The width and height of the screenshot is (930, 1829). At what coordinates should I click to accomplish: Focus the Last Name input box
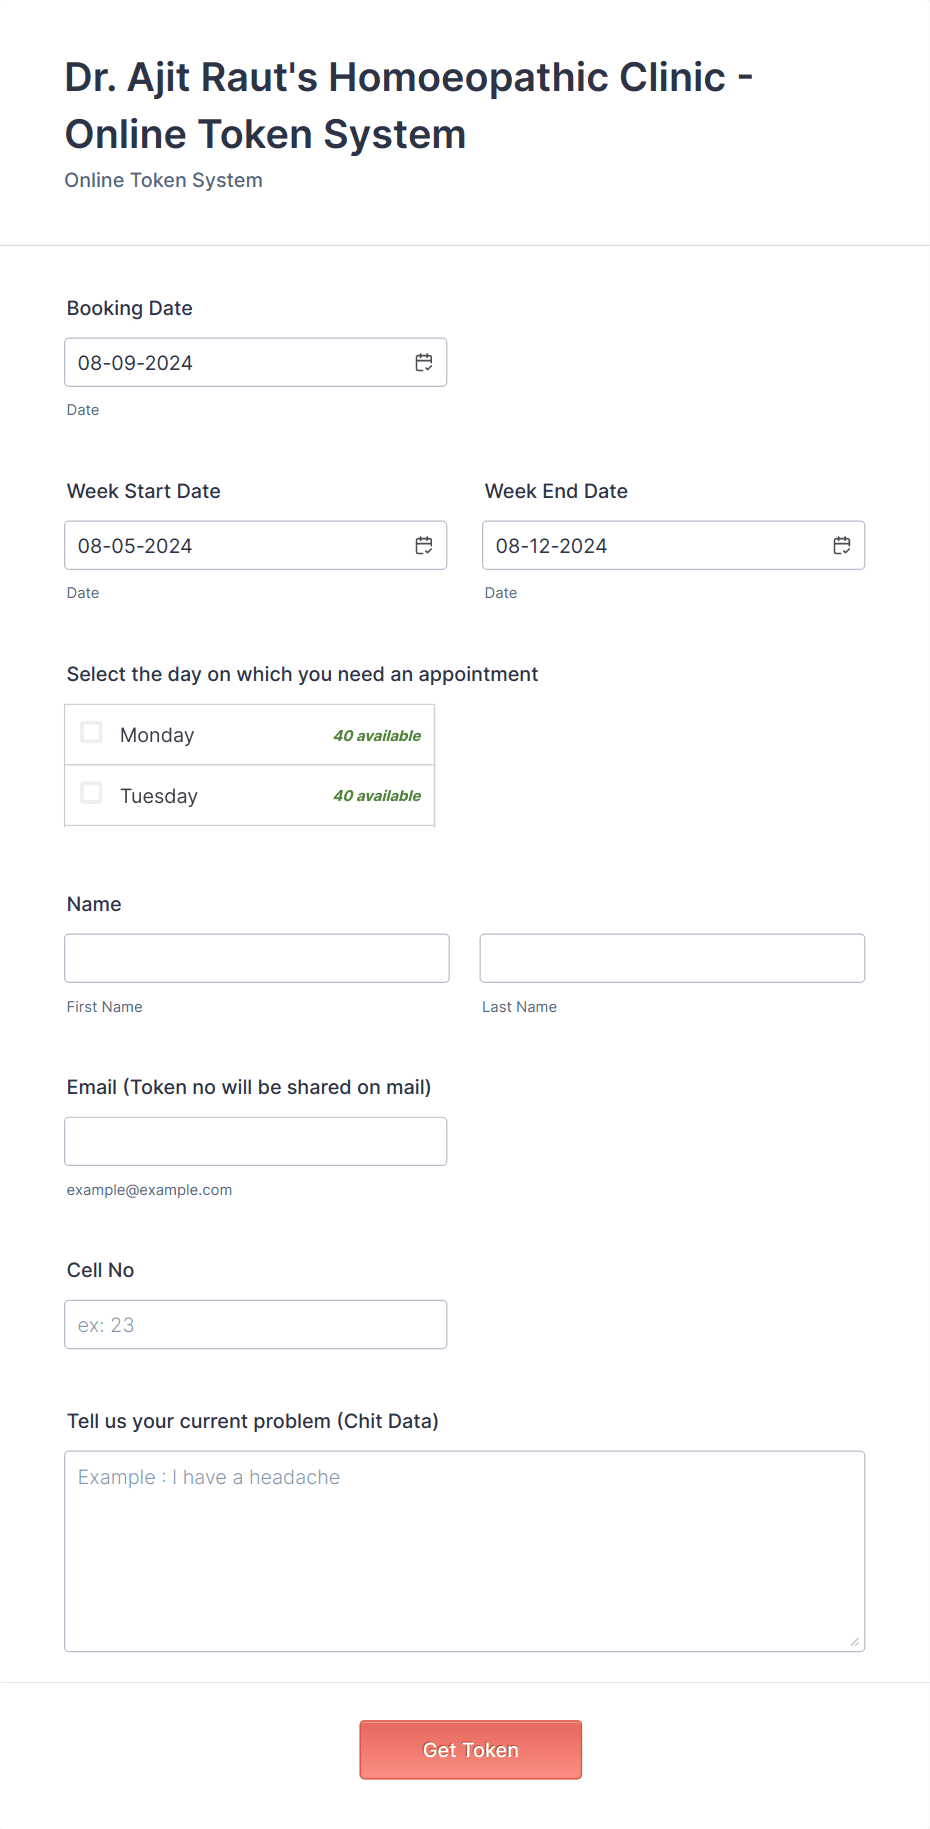(x=672, y=958)
